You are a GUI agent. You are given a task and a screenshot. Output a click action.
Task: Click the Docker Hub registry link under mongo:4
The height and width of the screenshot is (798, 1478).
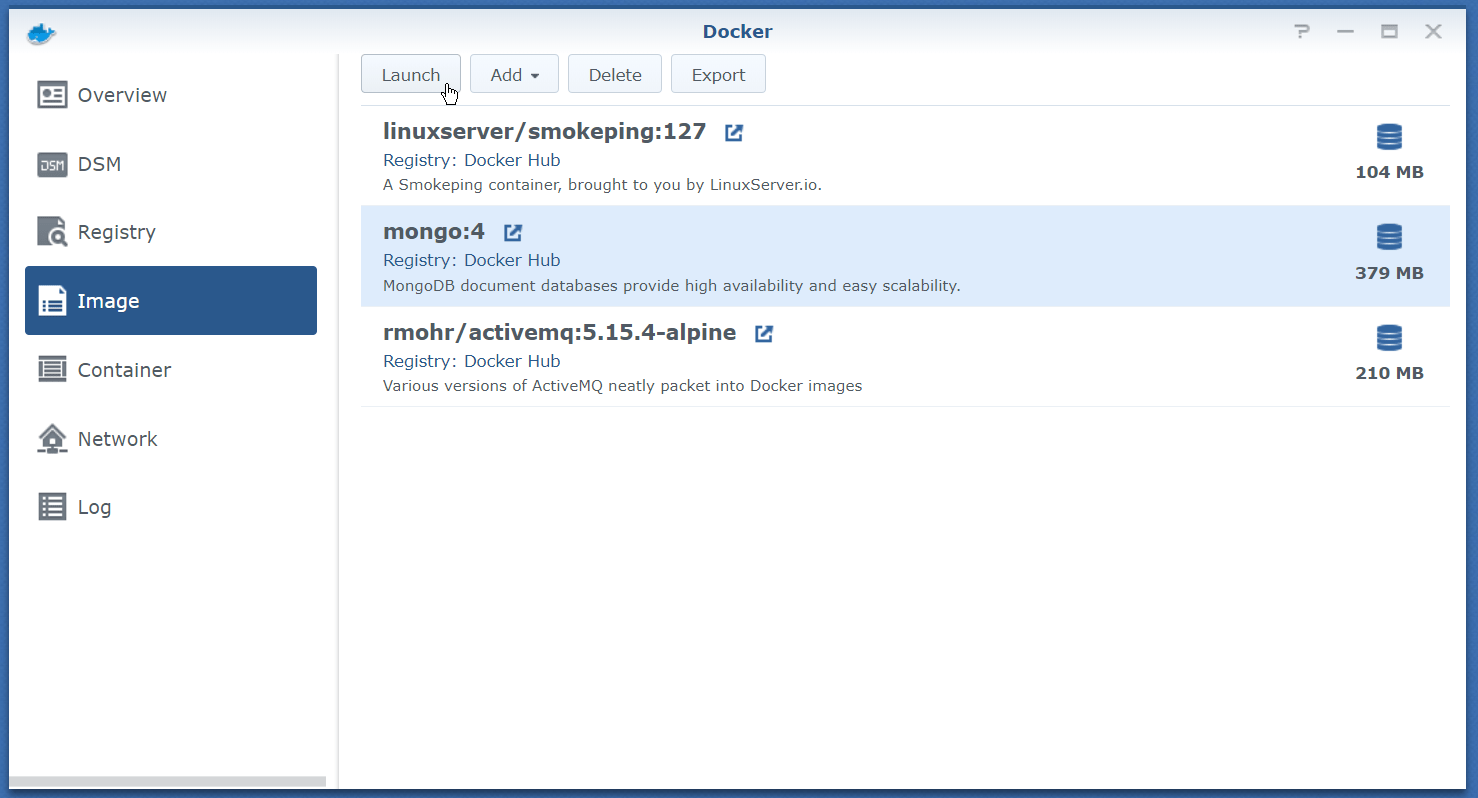pyautogui.click(x=512, y=260)
